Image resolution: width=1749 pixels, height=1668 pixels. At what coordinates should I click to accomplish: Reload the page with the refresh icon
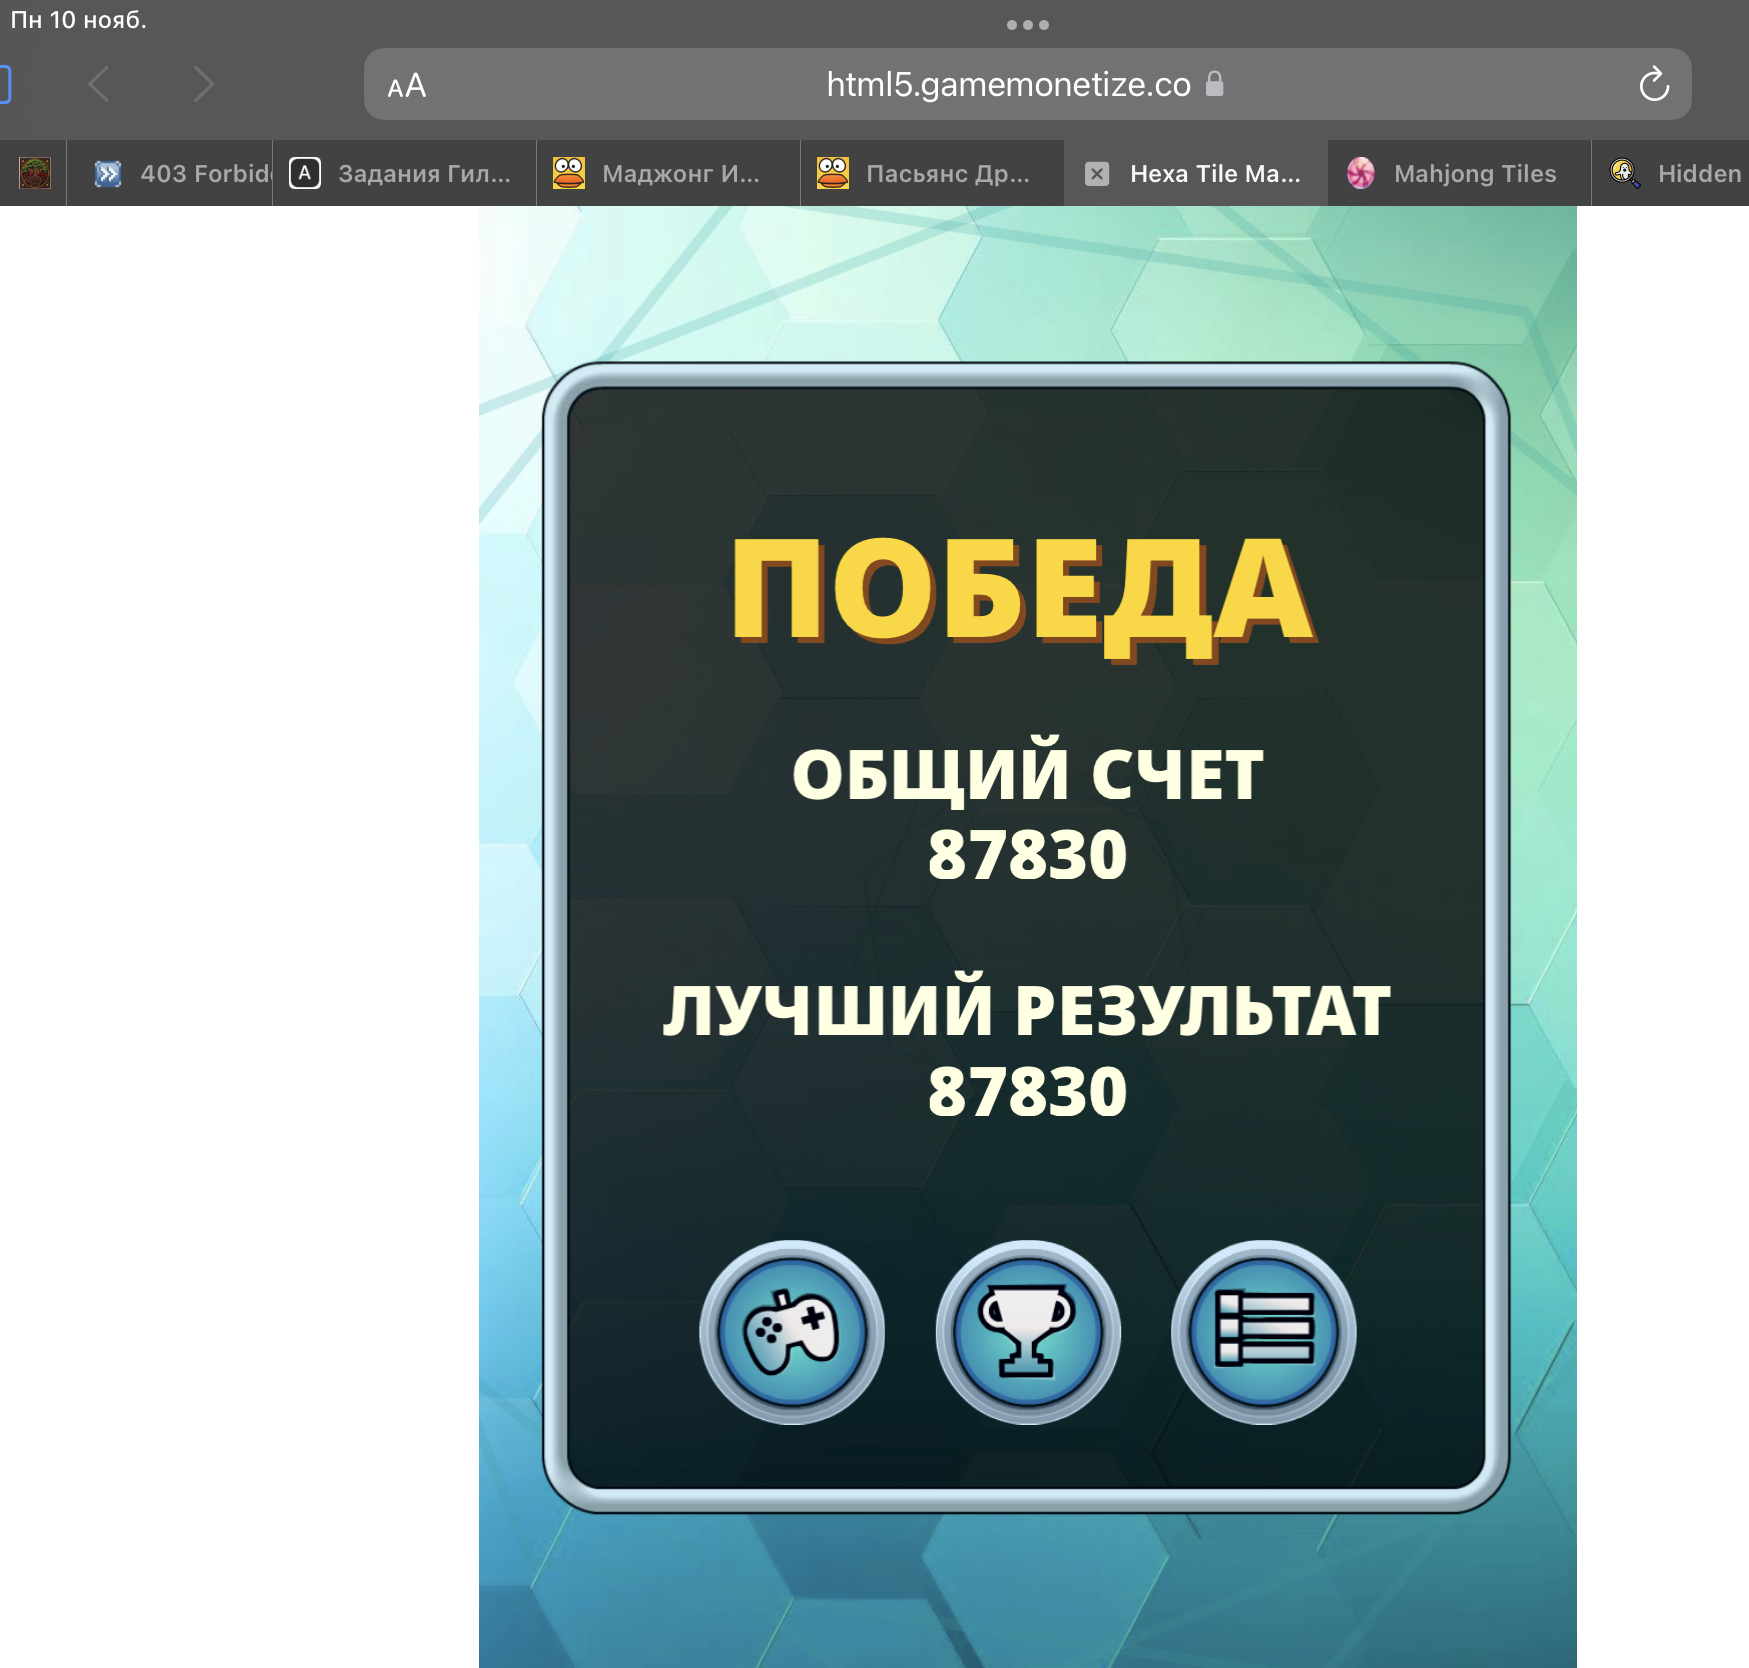1653,85
